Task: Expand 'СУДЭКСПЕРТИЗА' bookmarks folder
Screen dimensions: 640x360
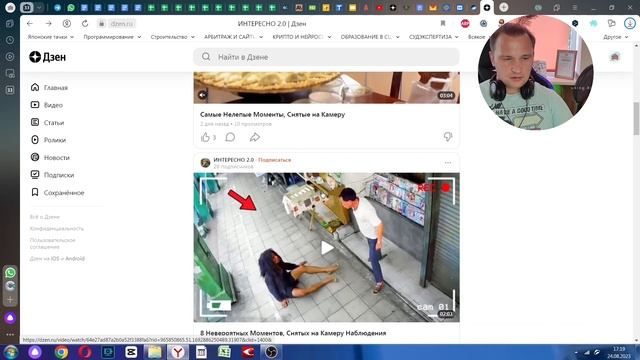Action: tap(433, 37)
